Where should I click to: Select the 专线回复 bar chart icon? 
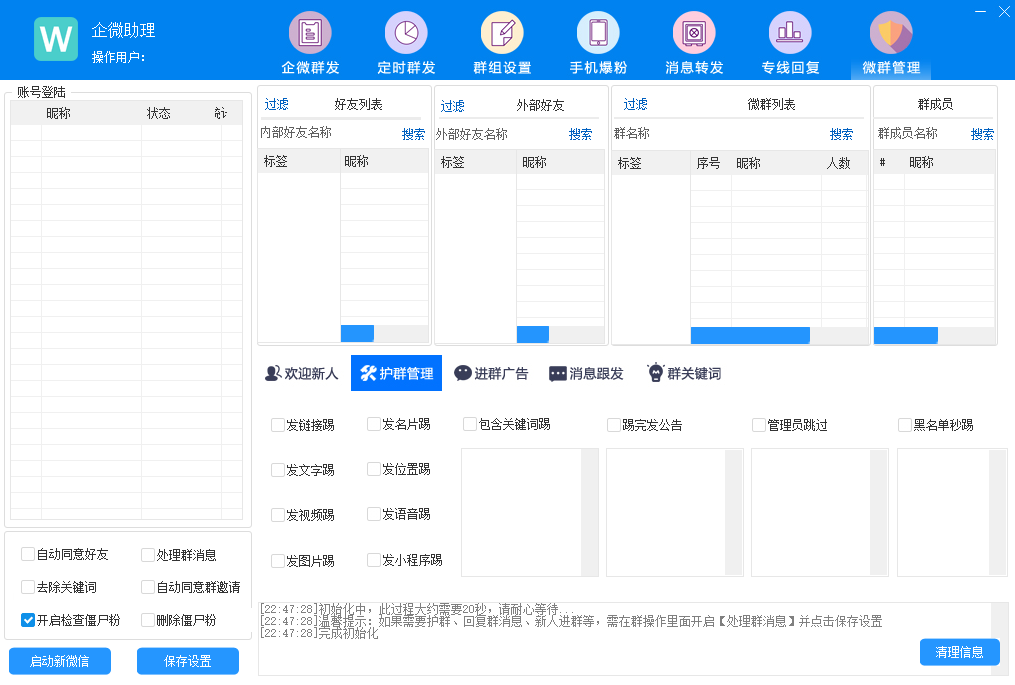point(790,33)
